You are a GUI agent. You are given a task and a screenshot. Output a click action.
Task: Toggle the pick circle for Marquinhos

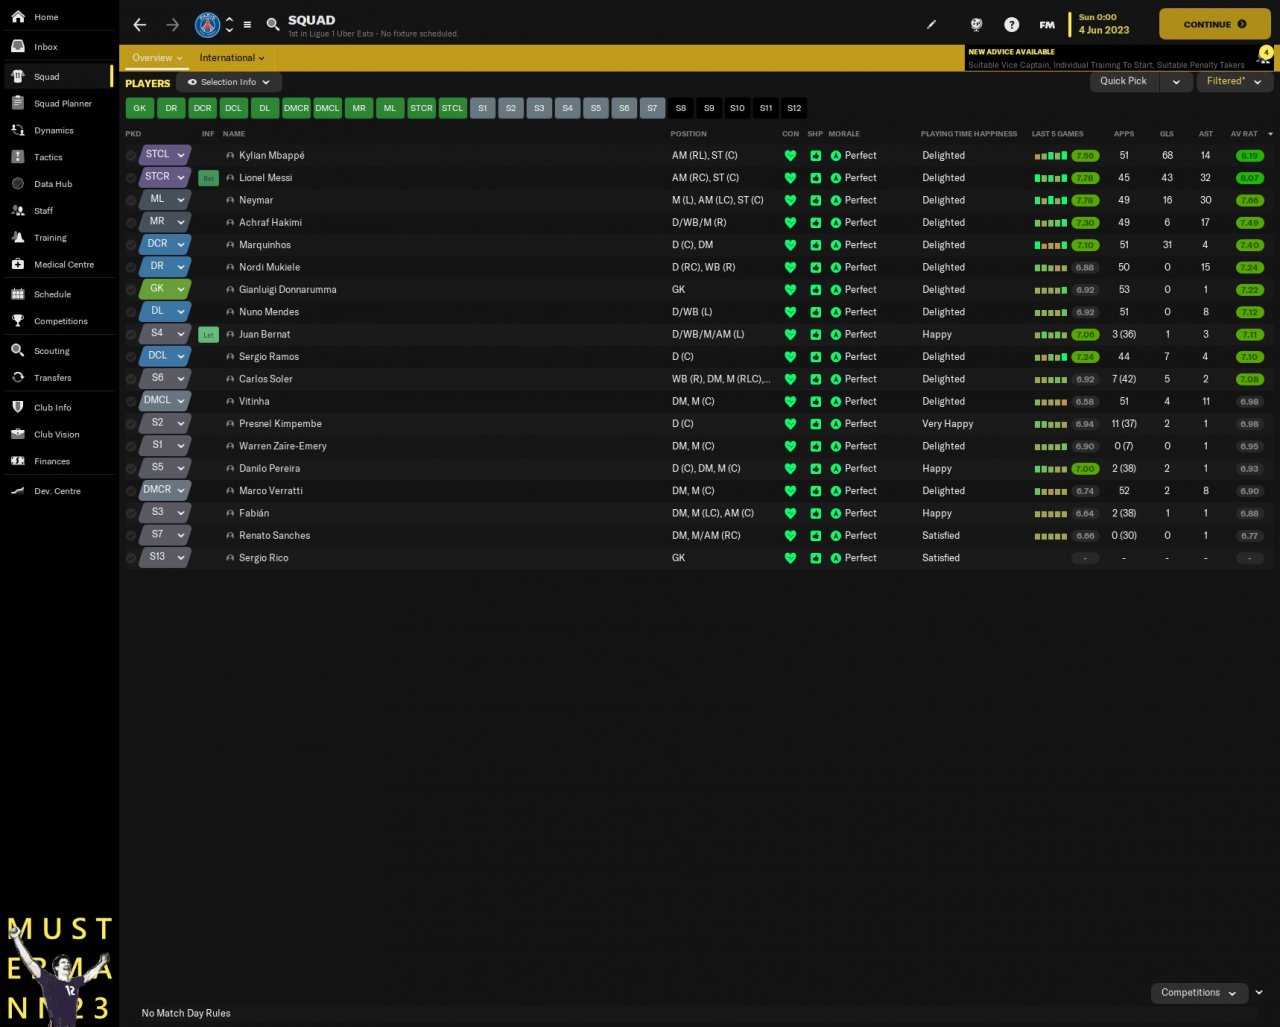pyautogui.click(x=131, y=245)
